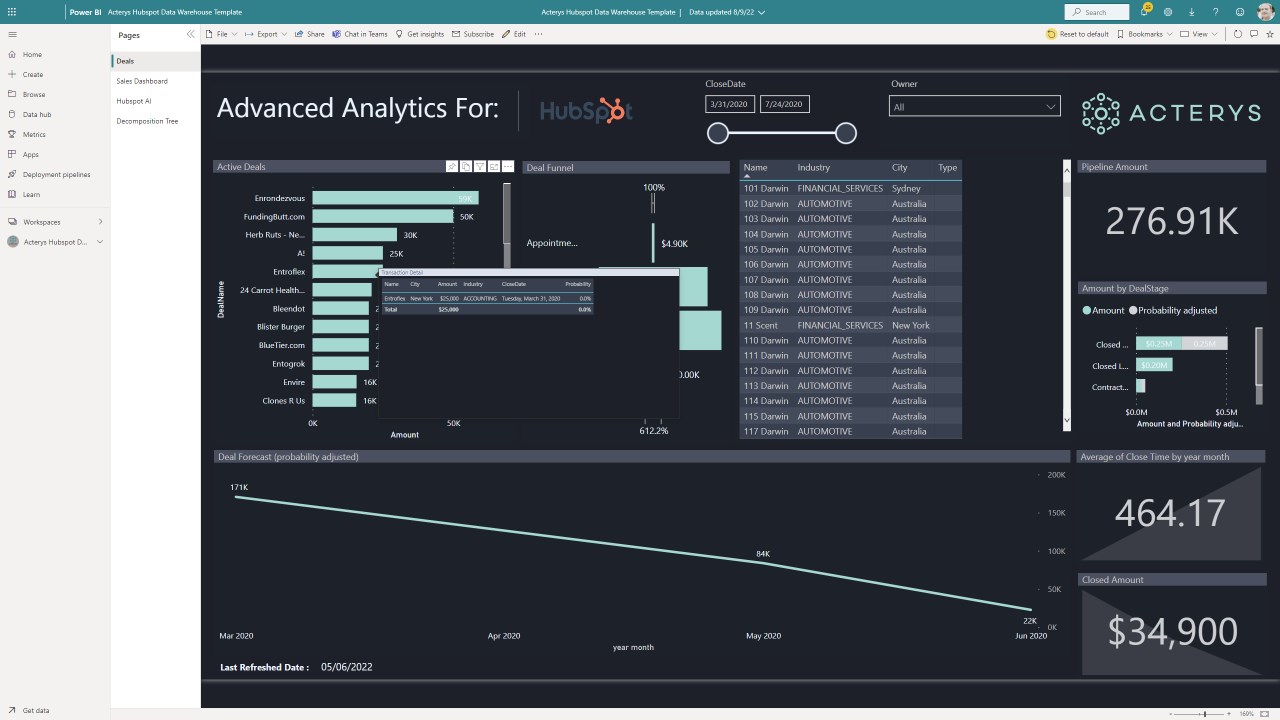Select the 11 Scent row in the table
1280x720 pixels.
pos(850,325)
